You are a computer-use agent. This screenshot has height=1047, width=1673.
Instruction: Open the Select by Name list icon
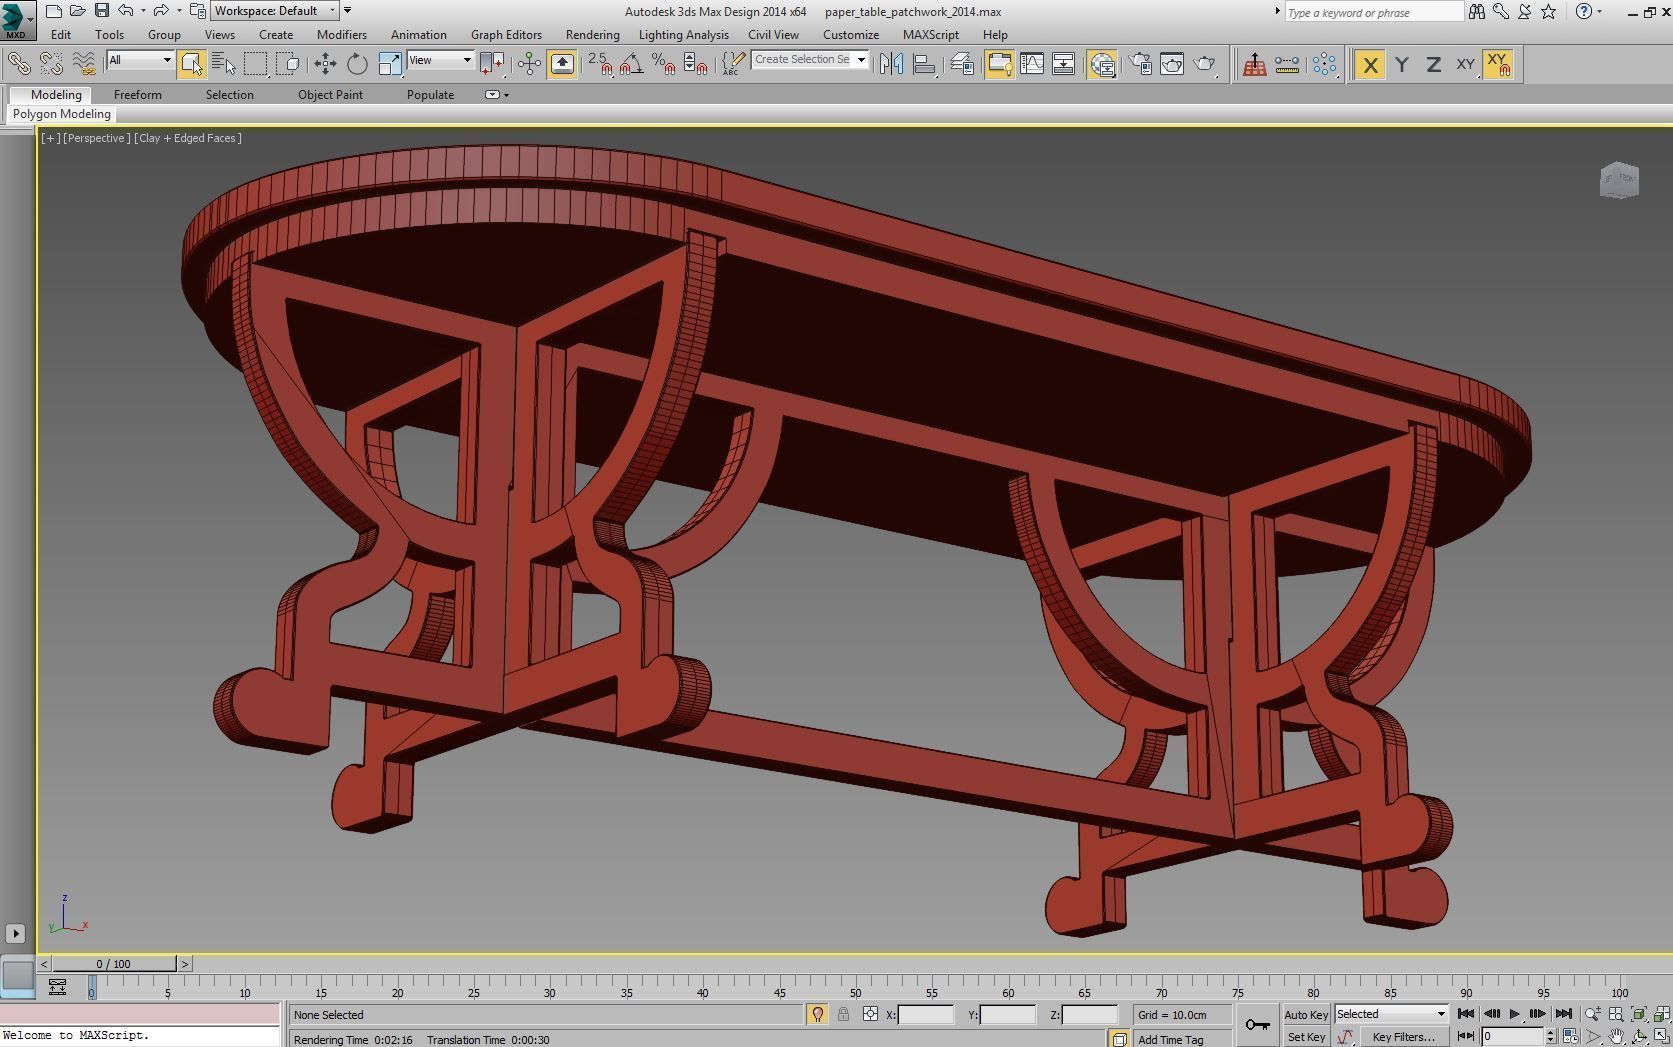point(224,64)
